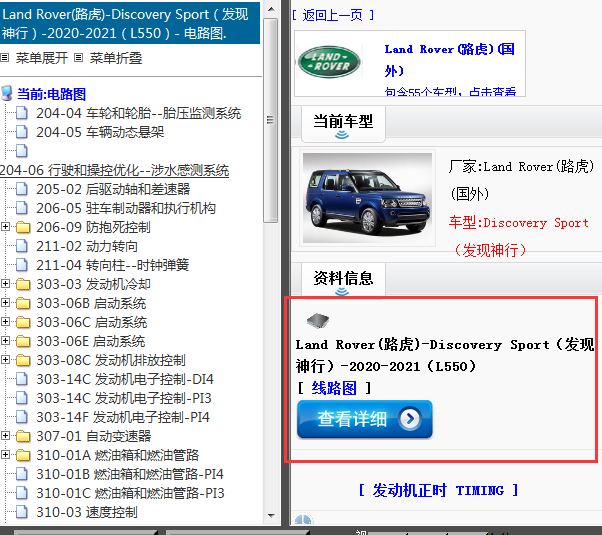Open 204-04 车轮和轮胎--胎压监测系统
Viewport: 602px width, 535px height.
pos(139,113)
